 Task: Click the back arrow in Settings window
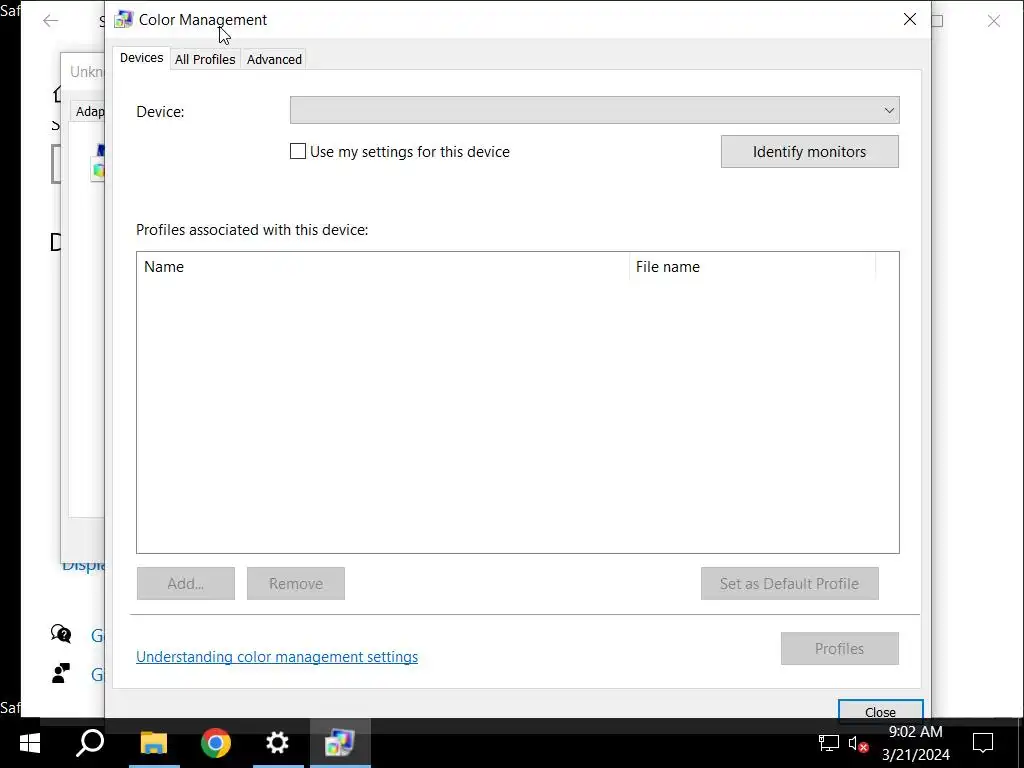point(50,21)
